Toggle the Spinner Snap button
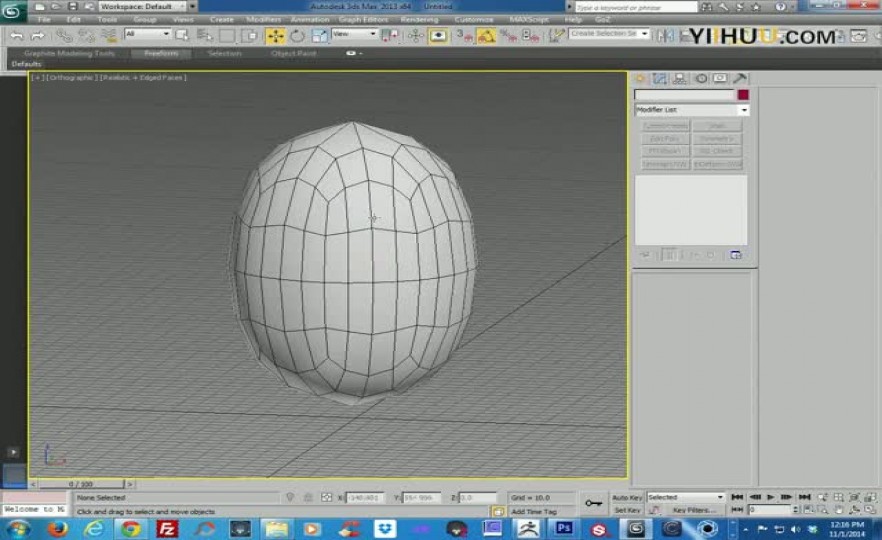 [x=530, y=35]
